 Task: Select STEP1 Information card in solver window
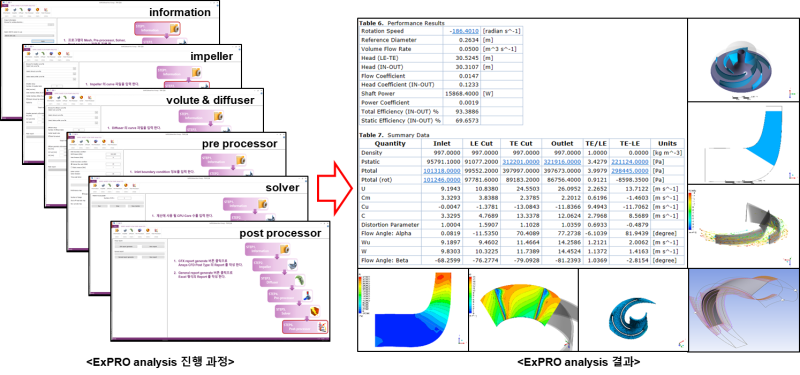click(245, 204)
